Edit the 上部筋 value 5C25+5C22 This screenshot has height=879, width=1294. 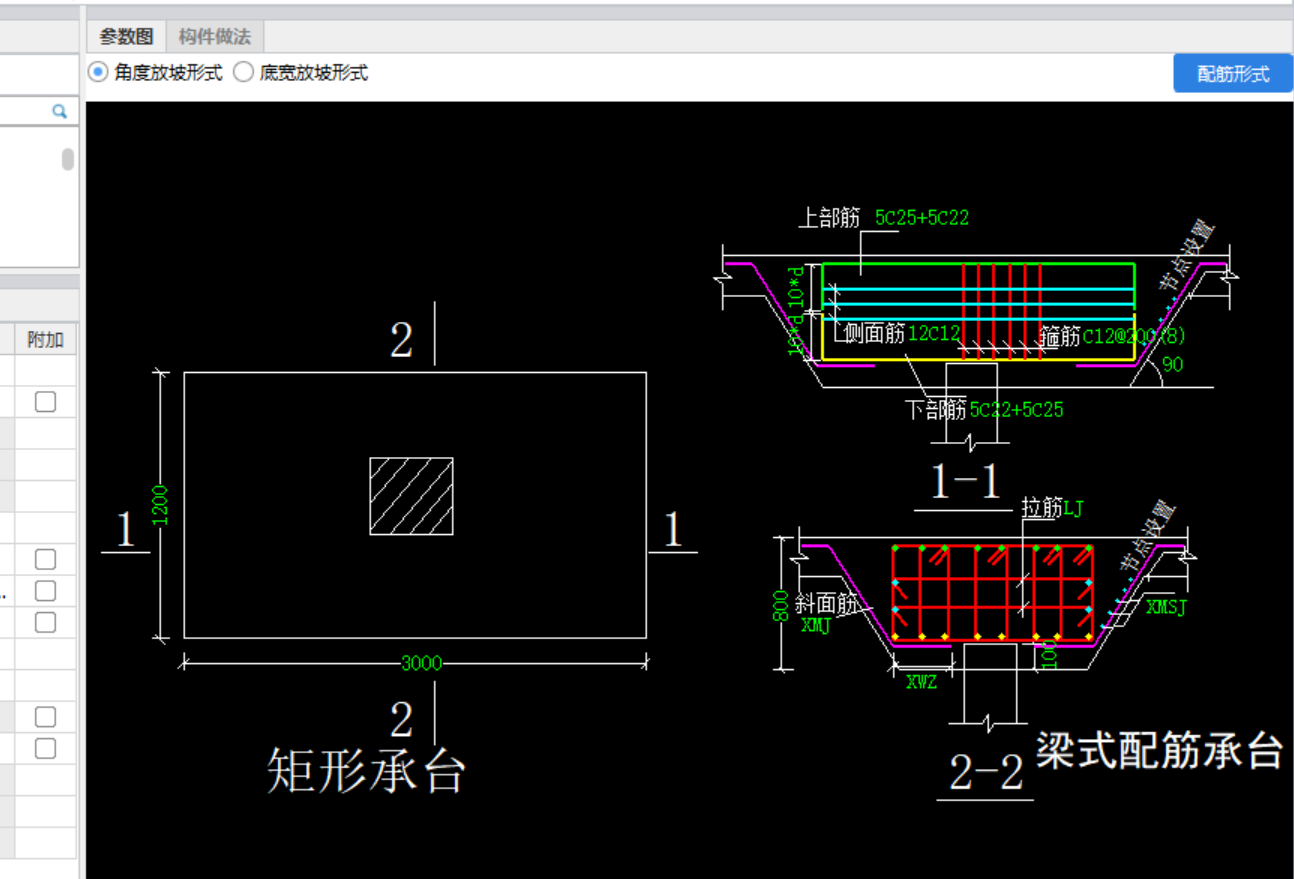pos(922,217)
